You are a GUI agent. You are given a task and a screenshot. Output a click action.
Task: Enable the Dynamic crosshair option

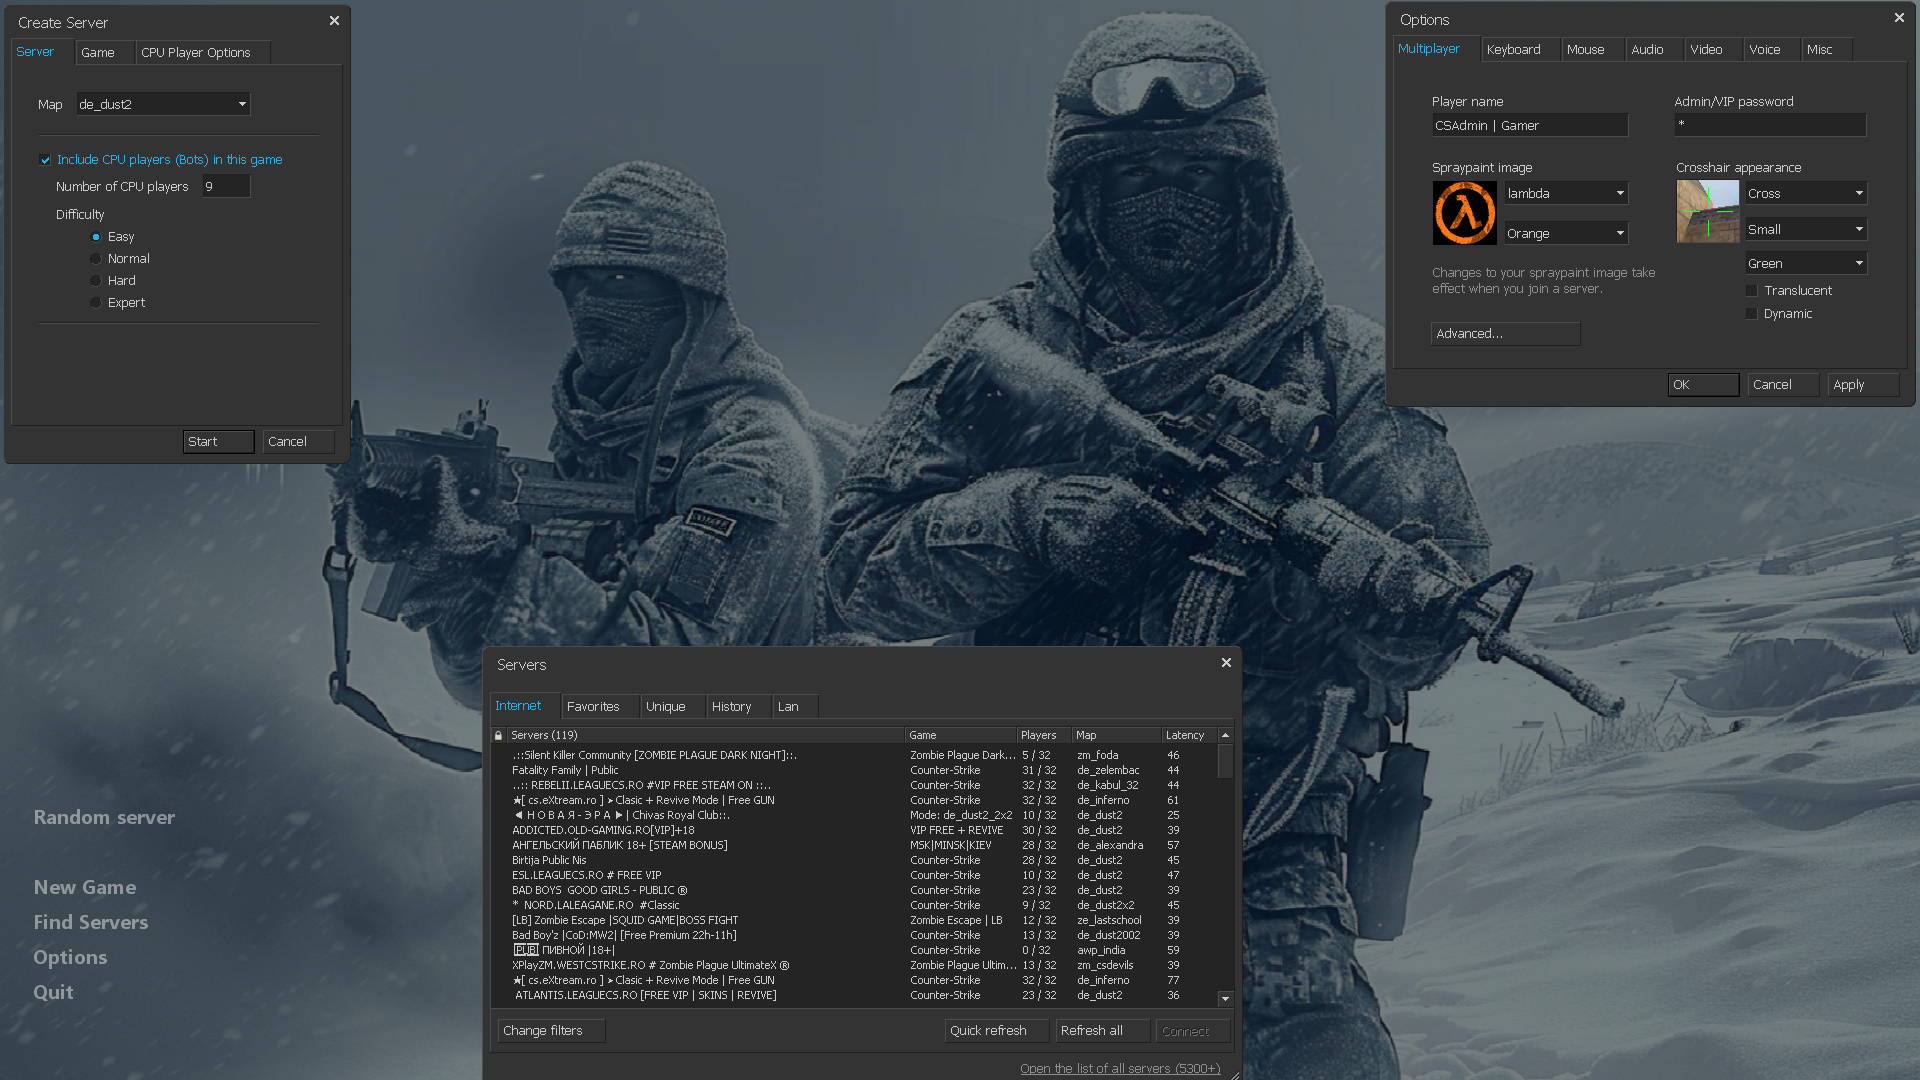click(1752, 314)
